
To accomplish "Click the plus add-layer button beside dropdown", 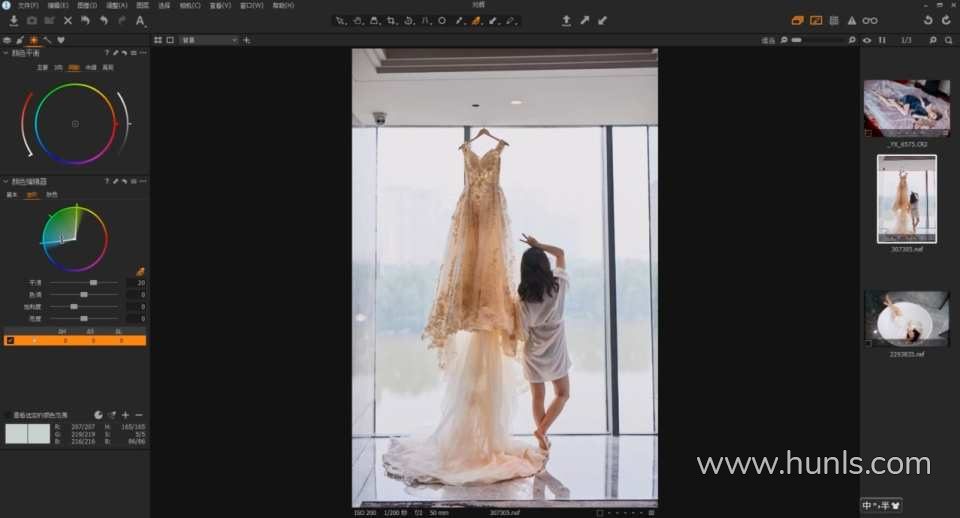I will [247, 40].
